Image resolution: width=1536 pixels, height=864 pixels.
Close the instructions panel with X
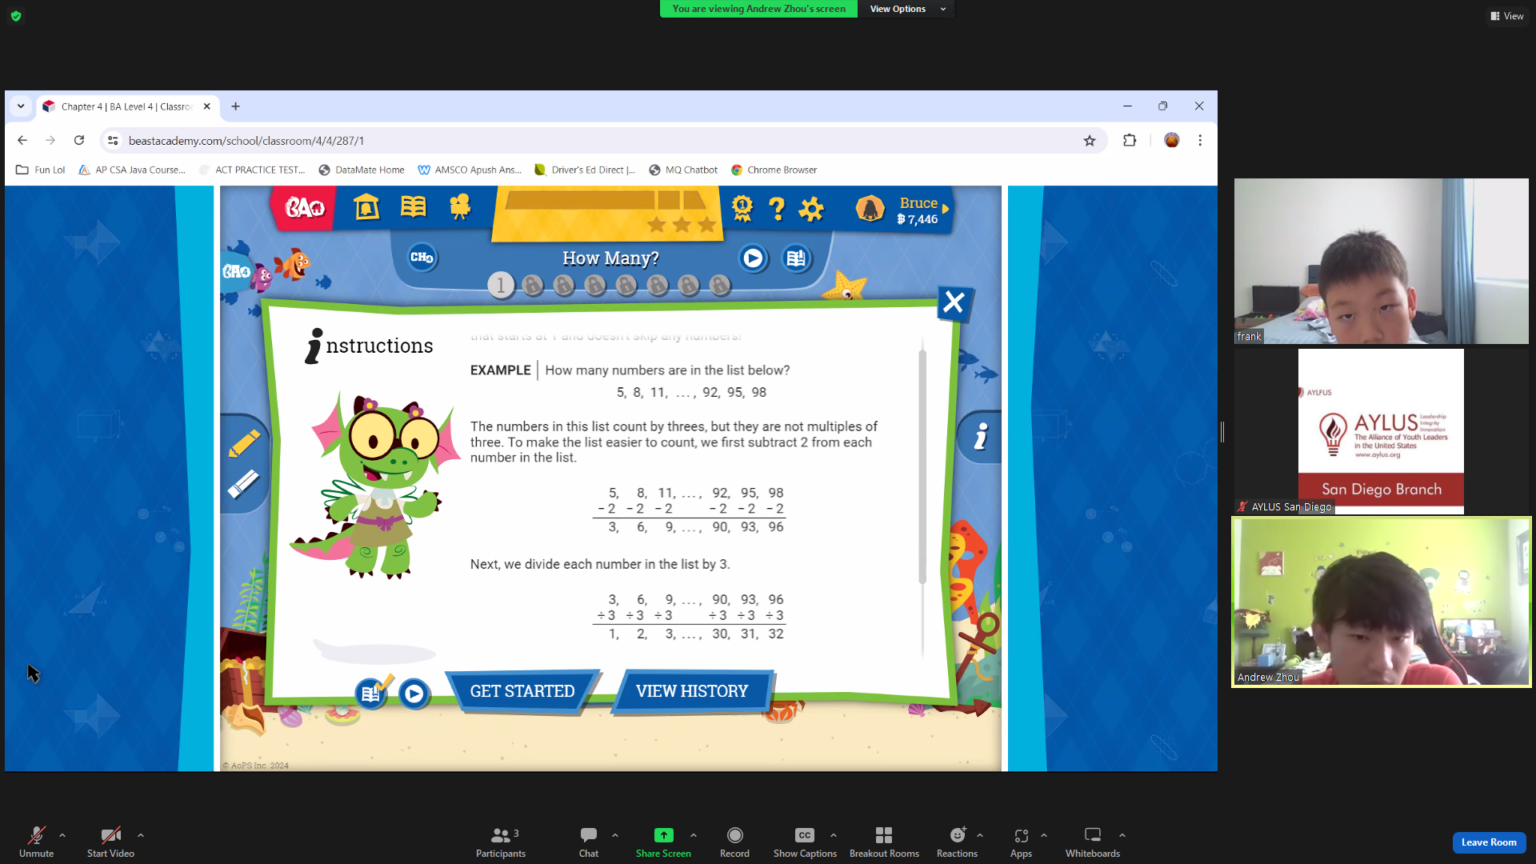pyautogui.click(x=954, y=302)
